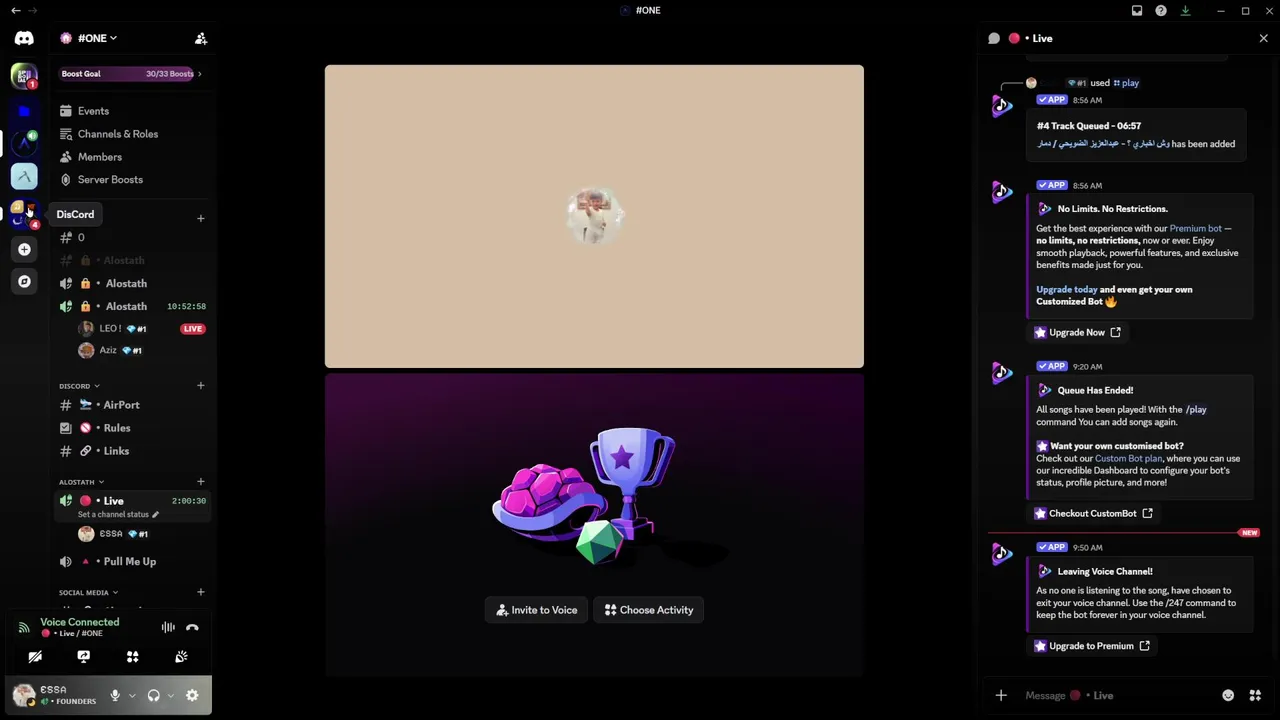Click Choose Activity button
The image size is (1280, 720).
point(649,610)
